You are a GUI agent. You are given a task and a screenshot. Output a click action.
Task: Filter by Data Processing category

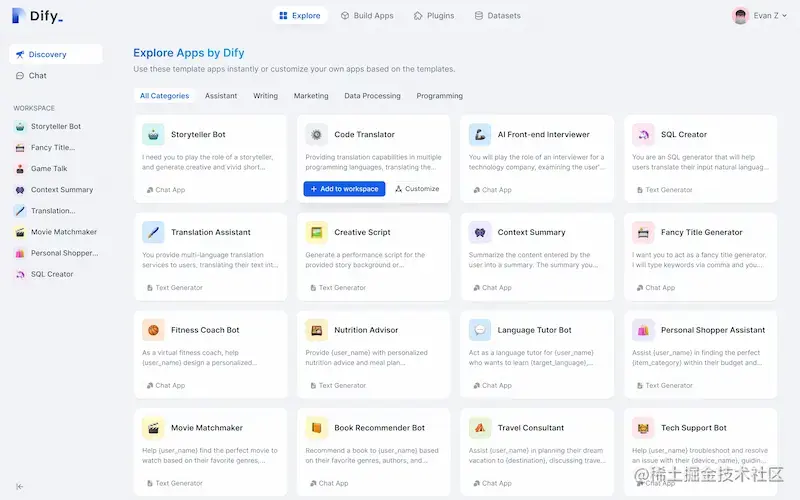[372, 96]
